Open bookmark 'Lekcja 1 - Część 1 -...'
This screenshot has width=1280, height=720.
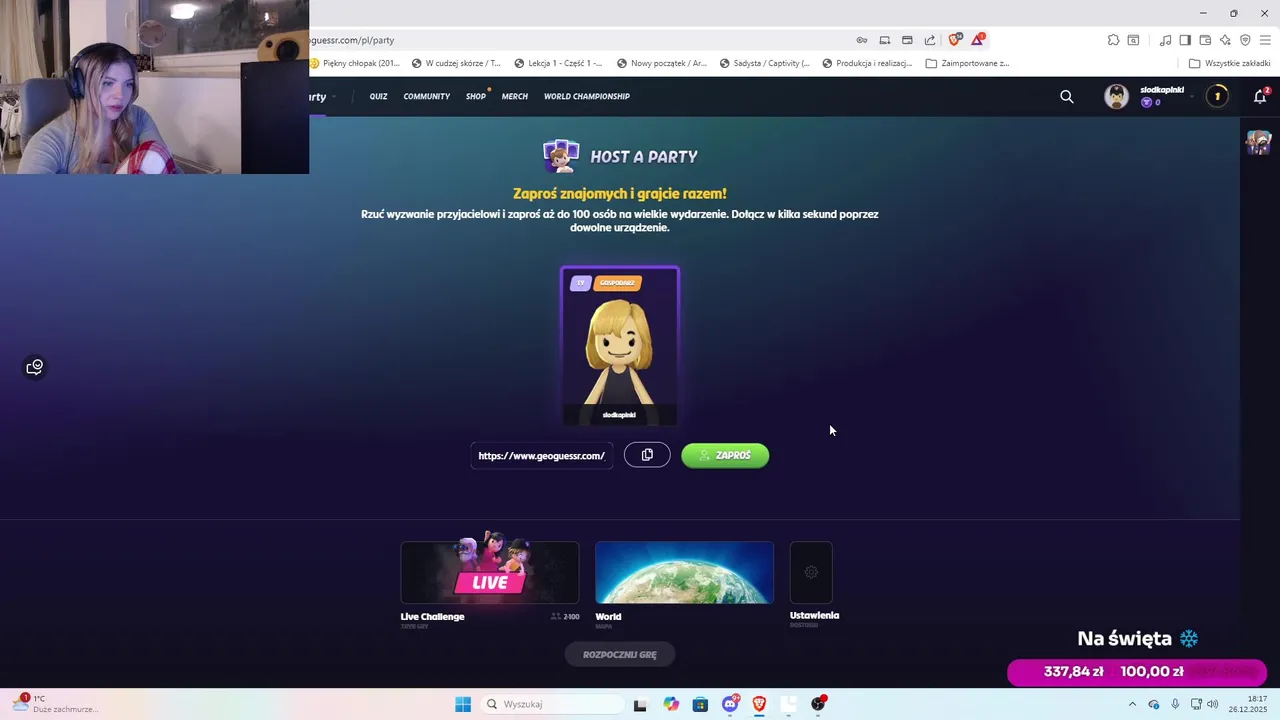click(558, 63)
